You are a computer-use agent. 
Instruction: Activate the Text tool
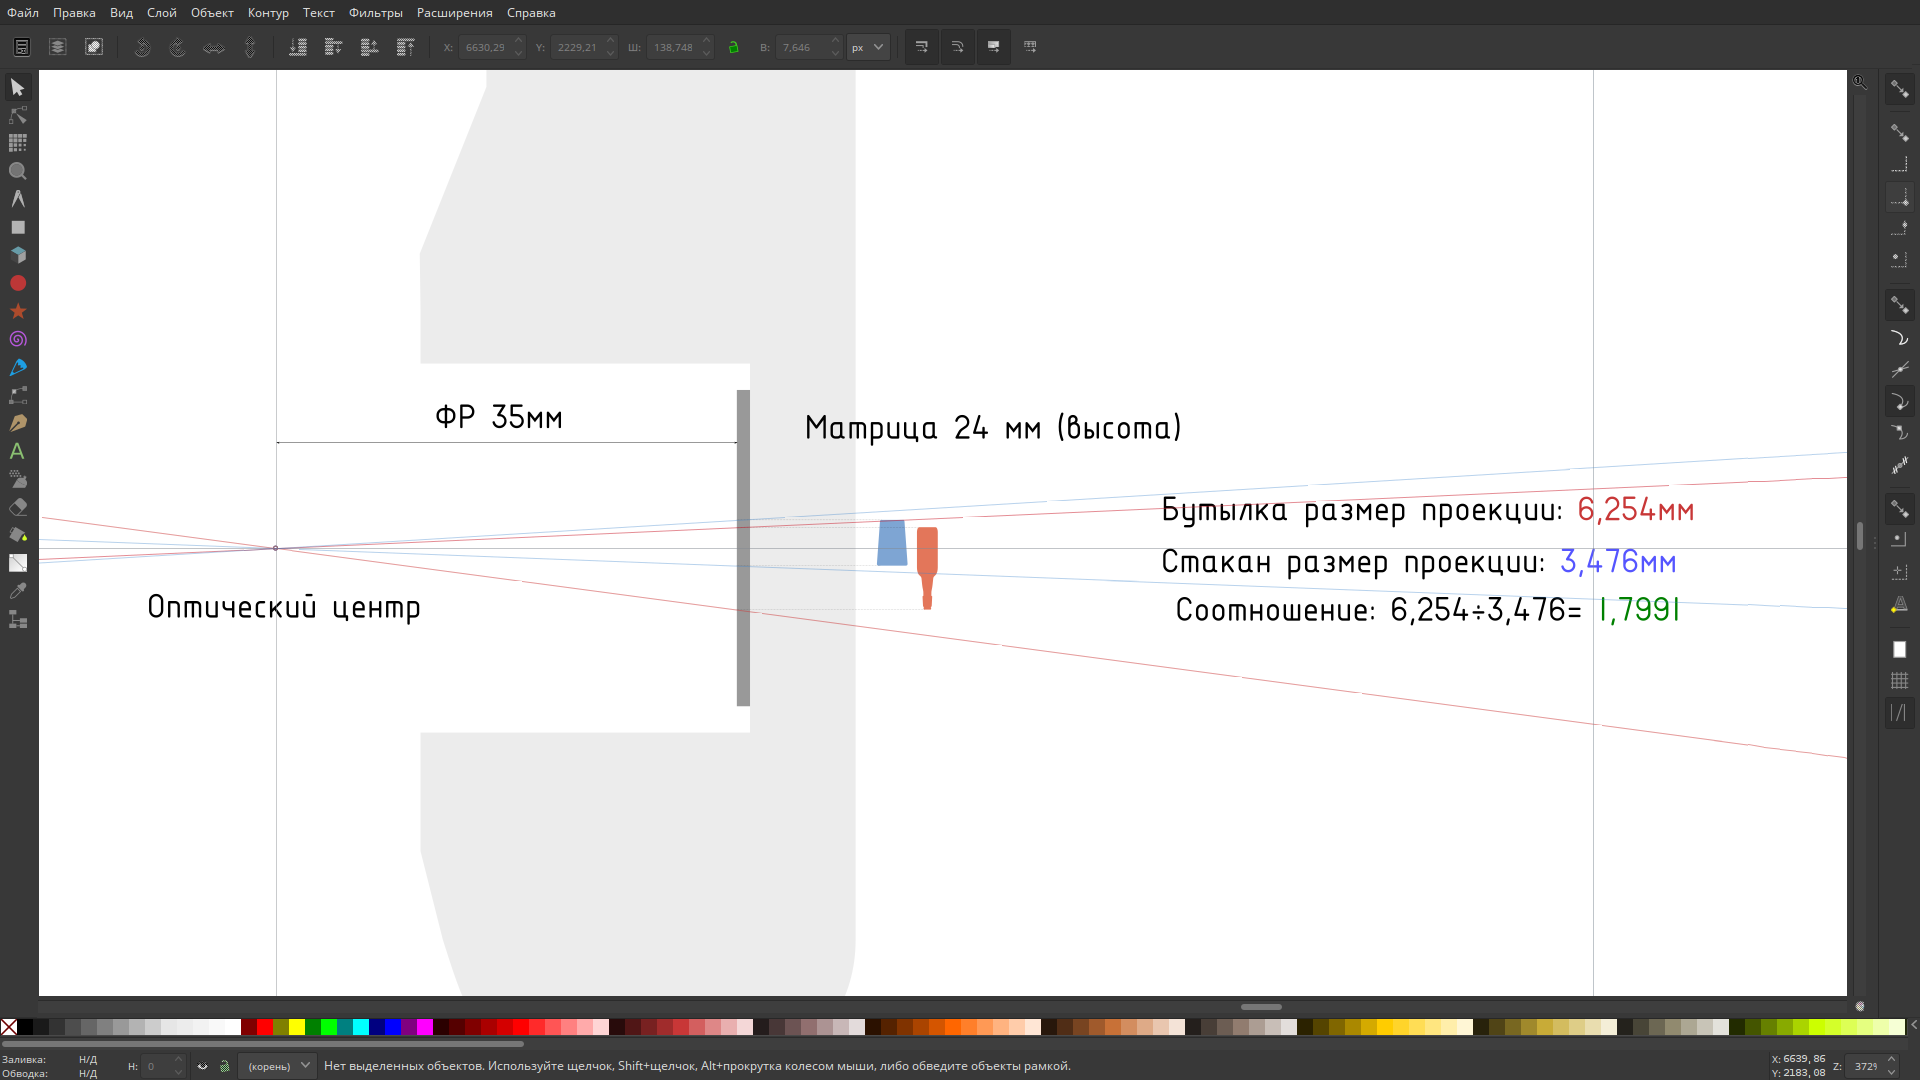(x=17, y=452)
